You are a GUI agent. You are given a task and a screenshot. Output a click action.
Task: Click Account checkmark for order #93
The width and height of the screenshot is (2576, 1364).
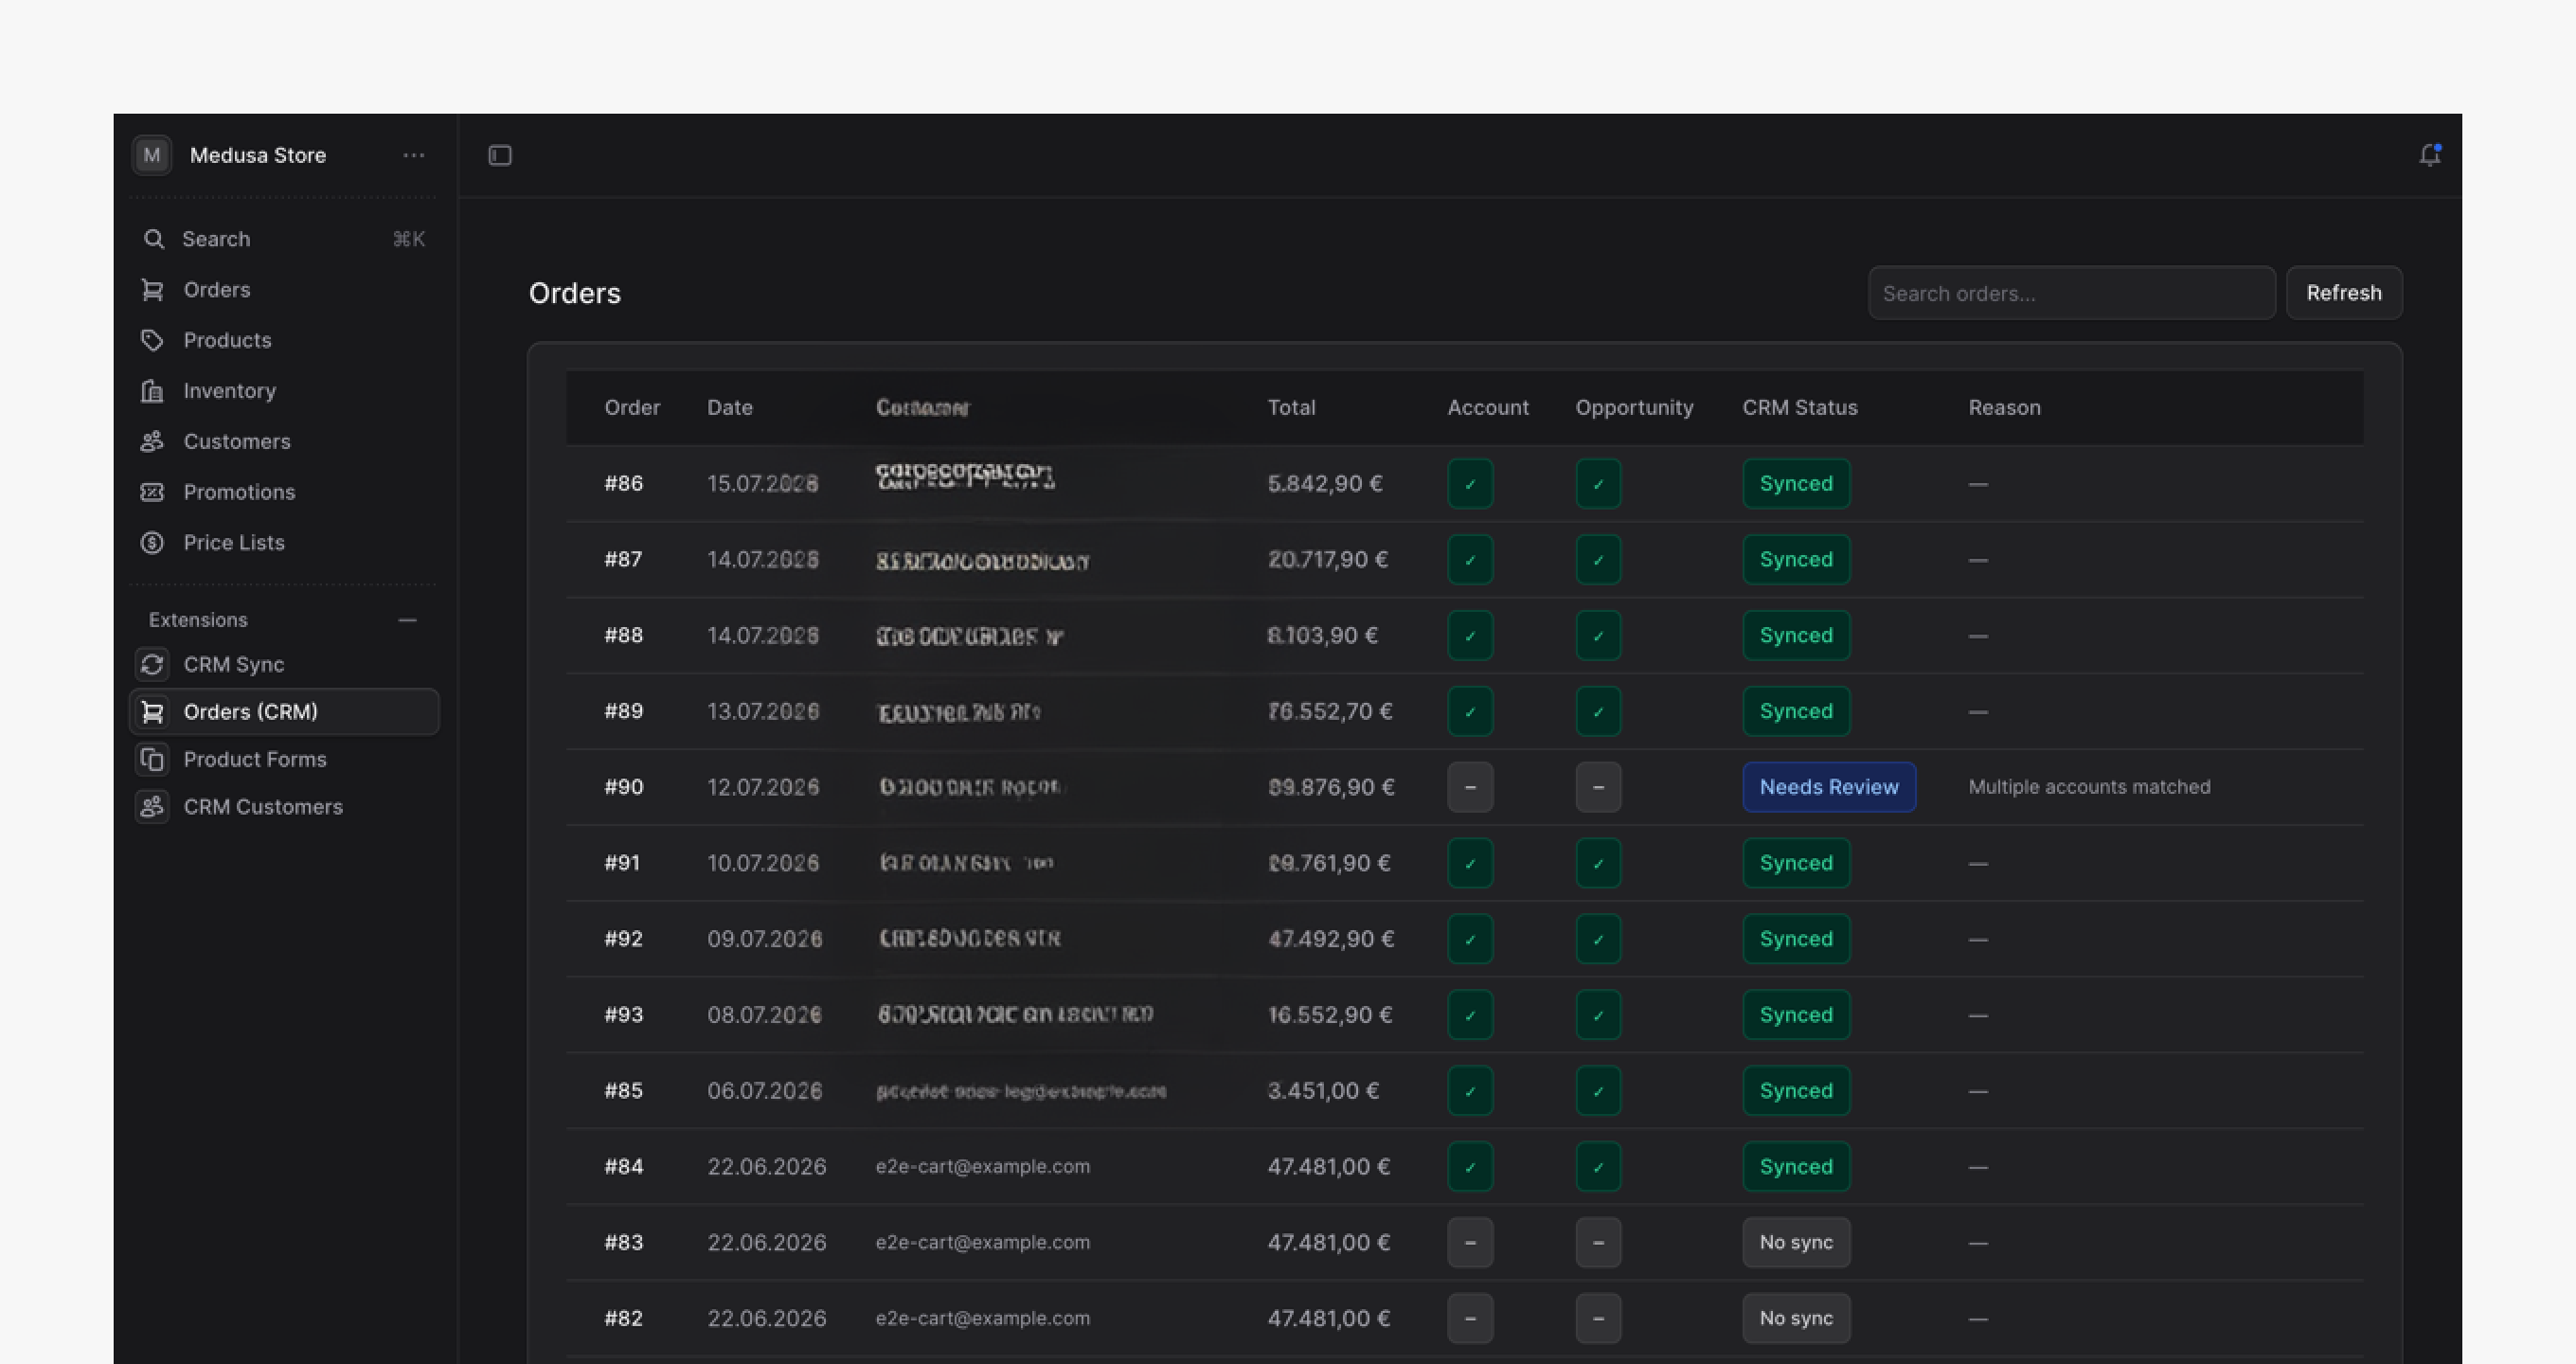1470,1015
